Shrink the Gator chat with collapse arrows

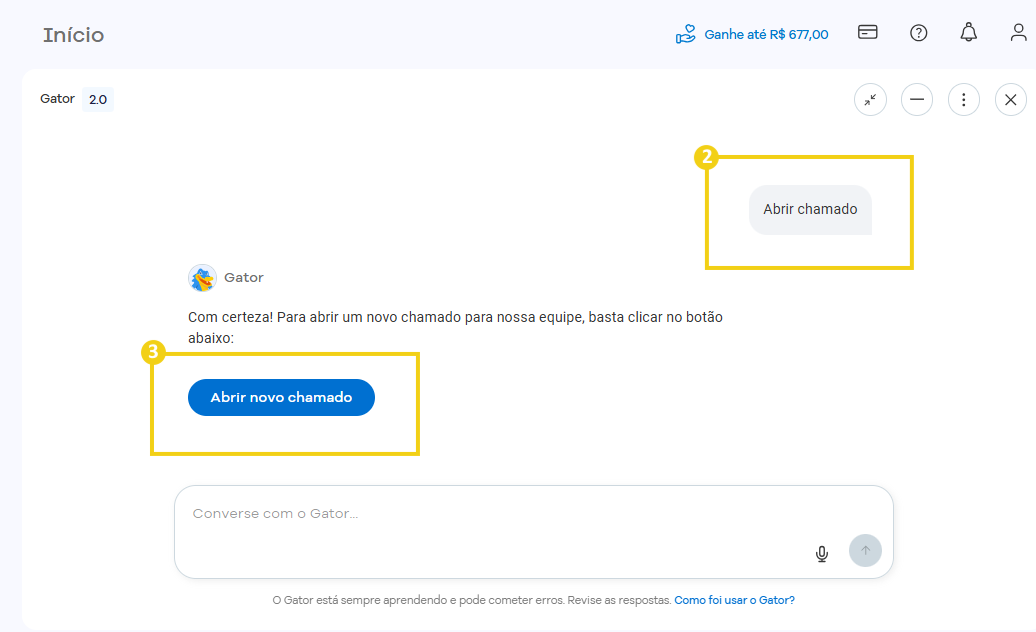tap(870, 100)
